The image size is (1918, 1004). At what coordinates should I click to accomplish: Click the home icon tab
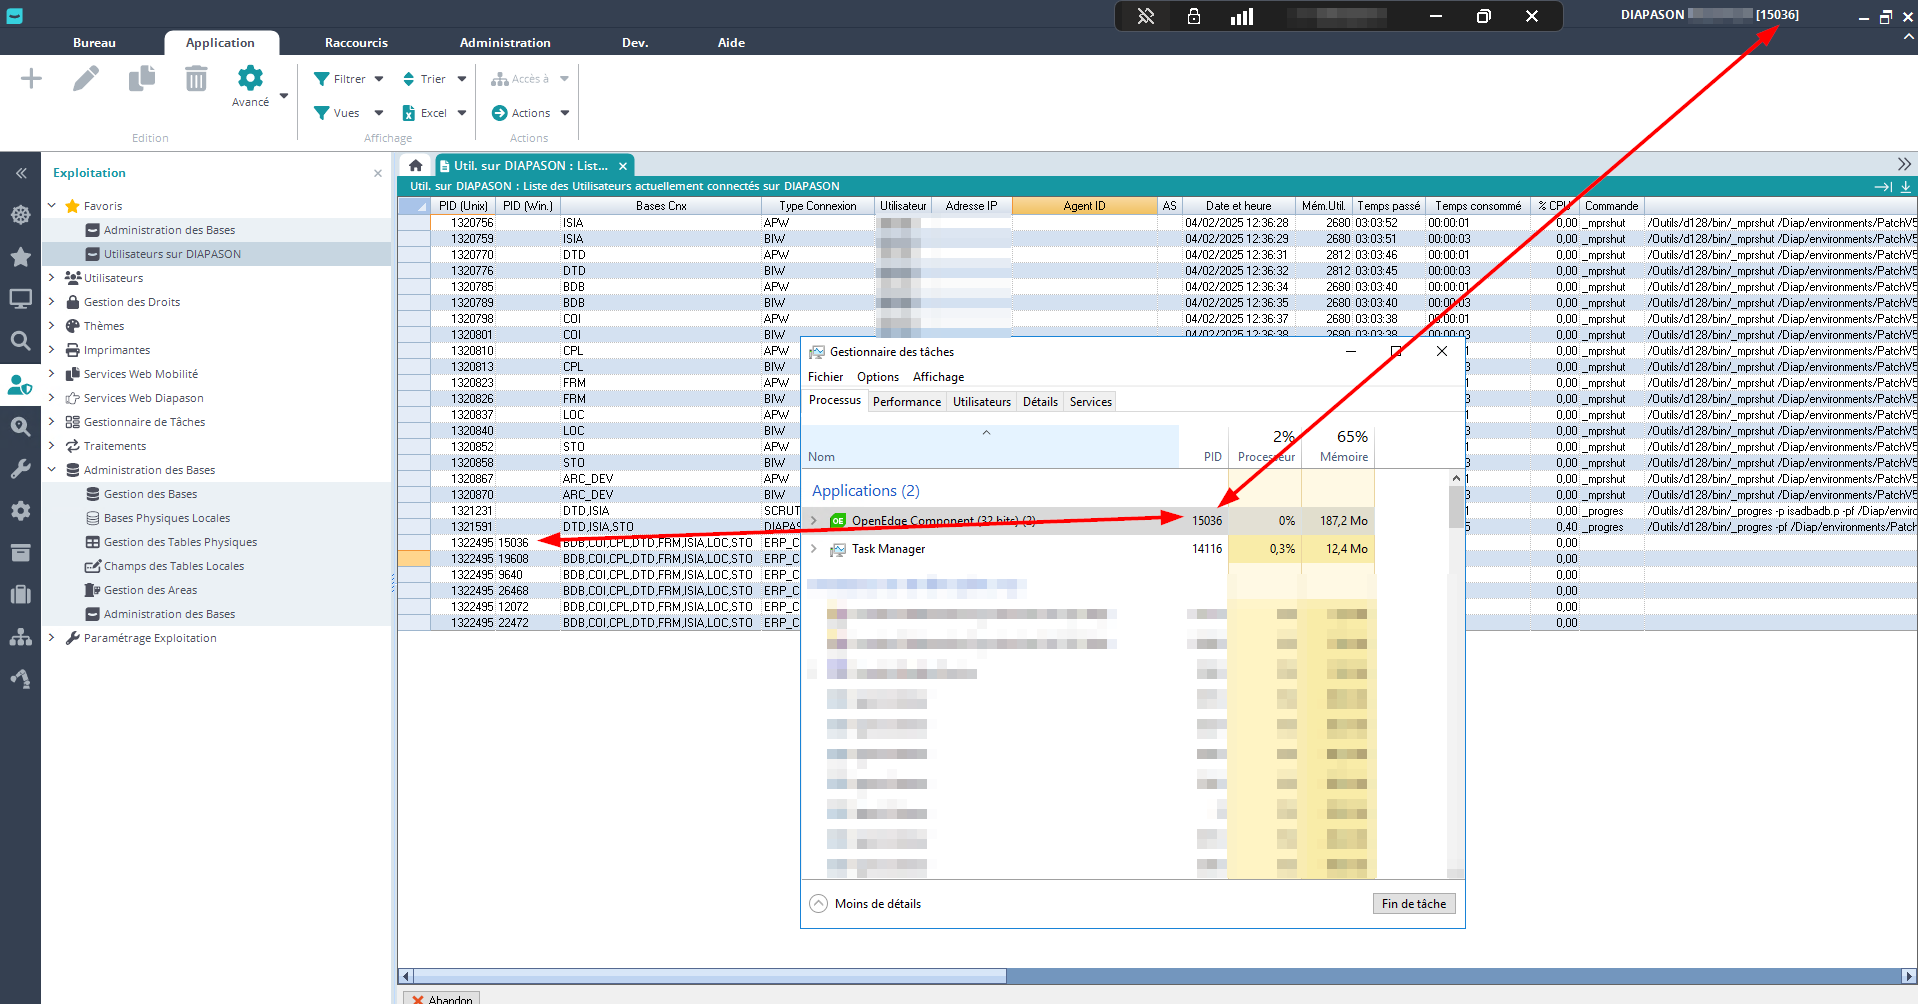[416, 166]
